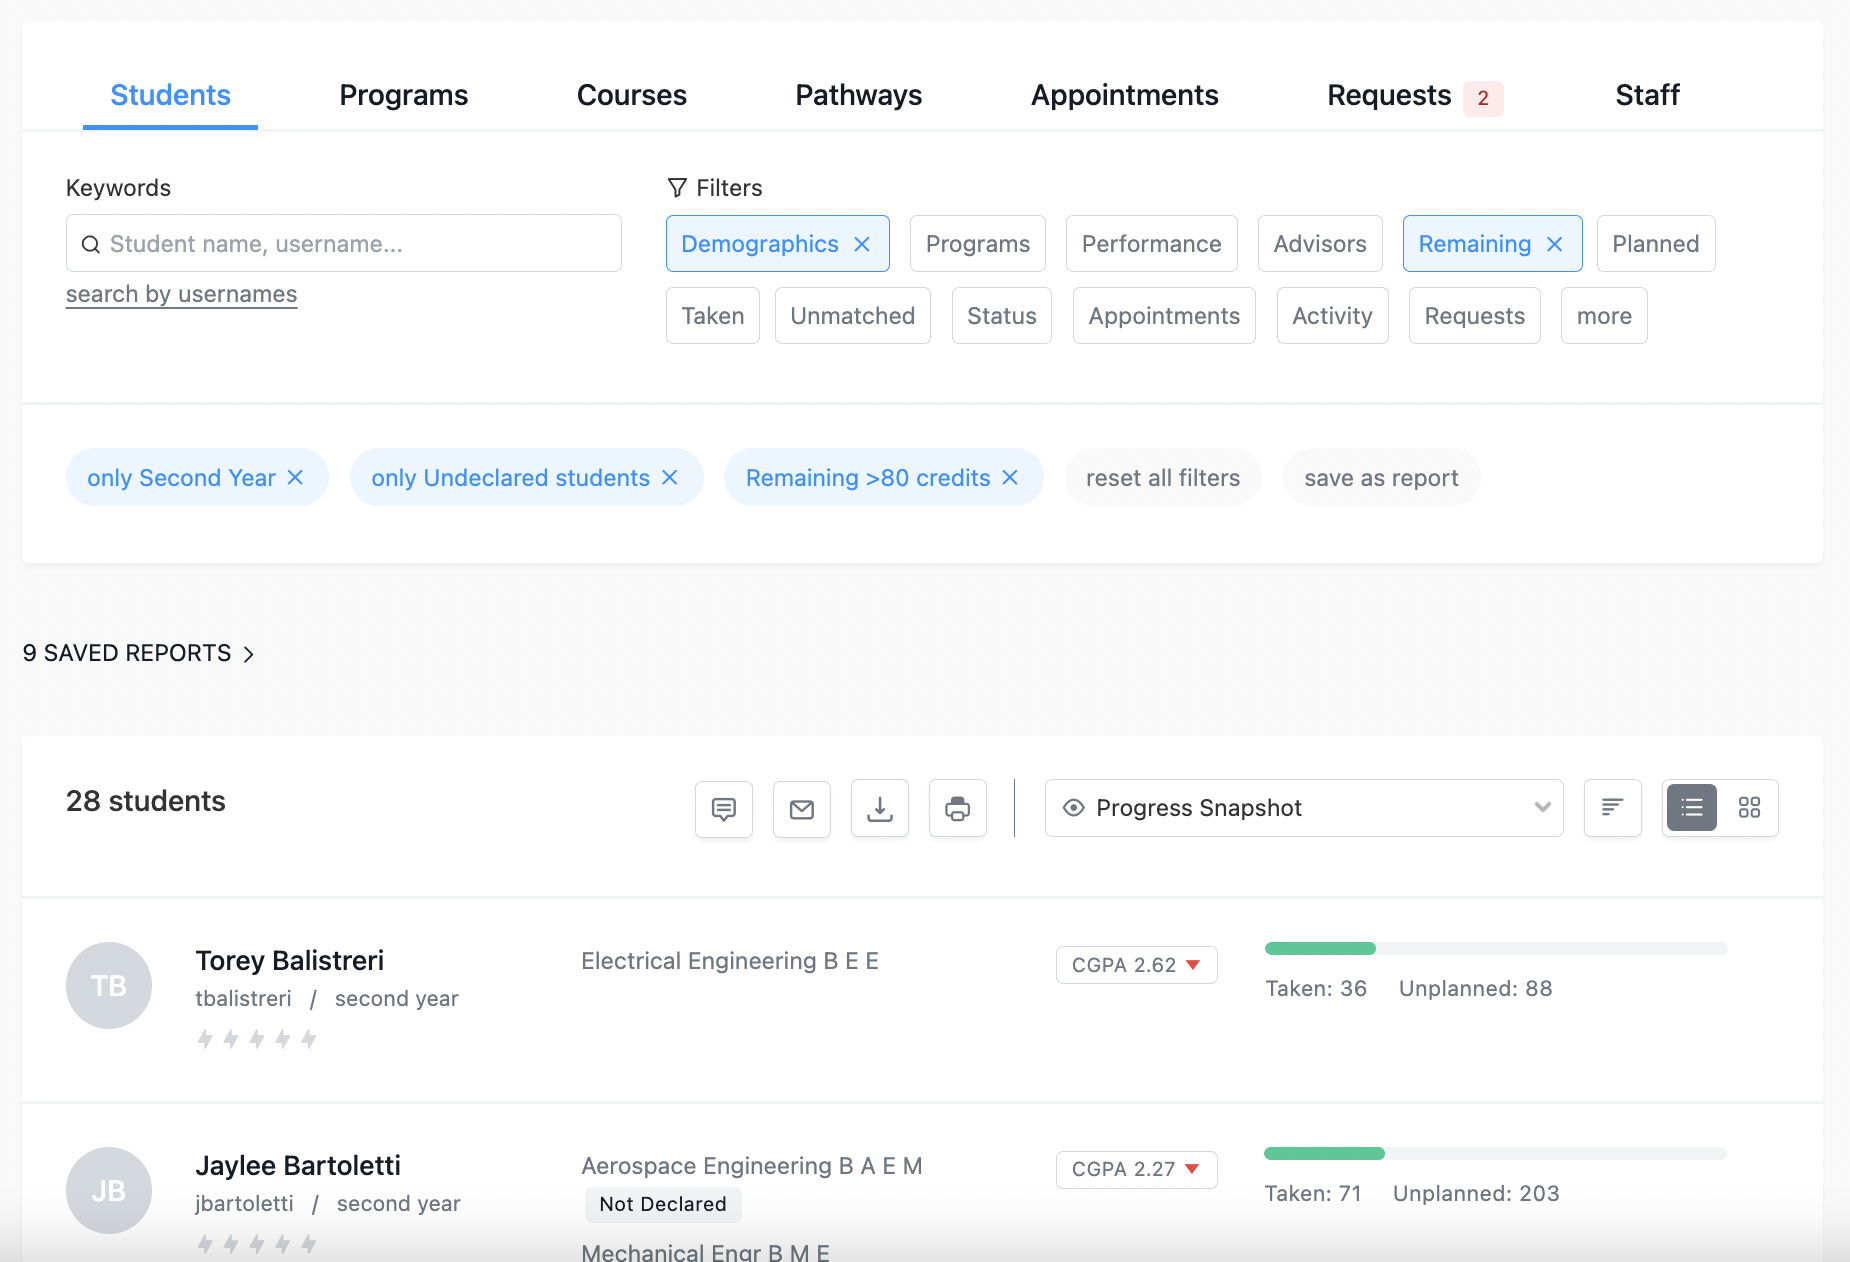Open the Progress Snapshot dropdown

(x=1303, y=808)
